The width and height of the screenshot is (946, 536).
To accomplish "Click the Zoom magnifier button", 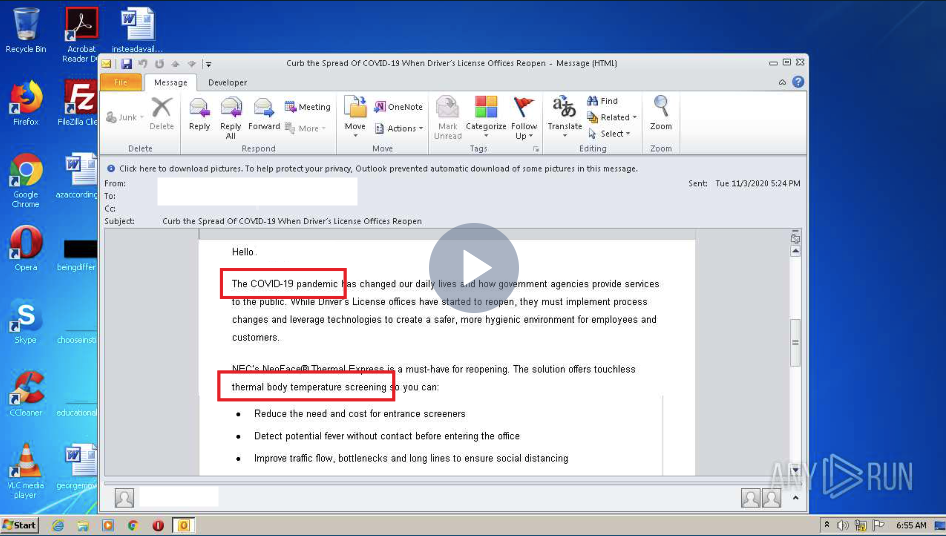I will coord(661,113).
